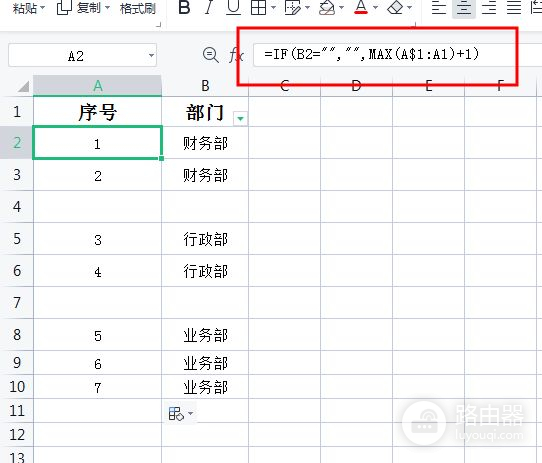This screenshot has height=463, width=542.
Task: Click cell B9 业务部
Action: click(x=205, y=363)
